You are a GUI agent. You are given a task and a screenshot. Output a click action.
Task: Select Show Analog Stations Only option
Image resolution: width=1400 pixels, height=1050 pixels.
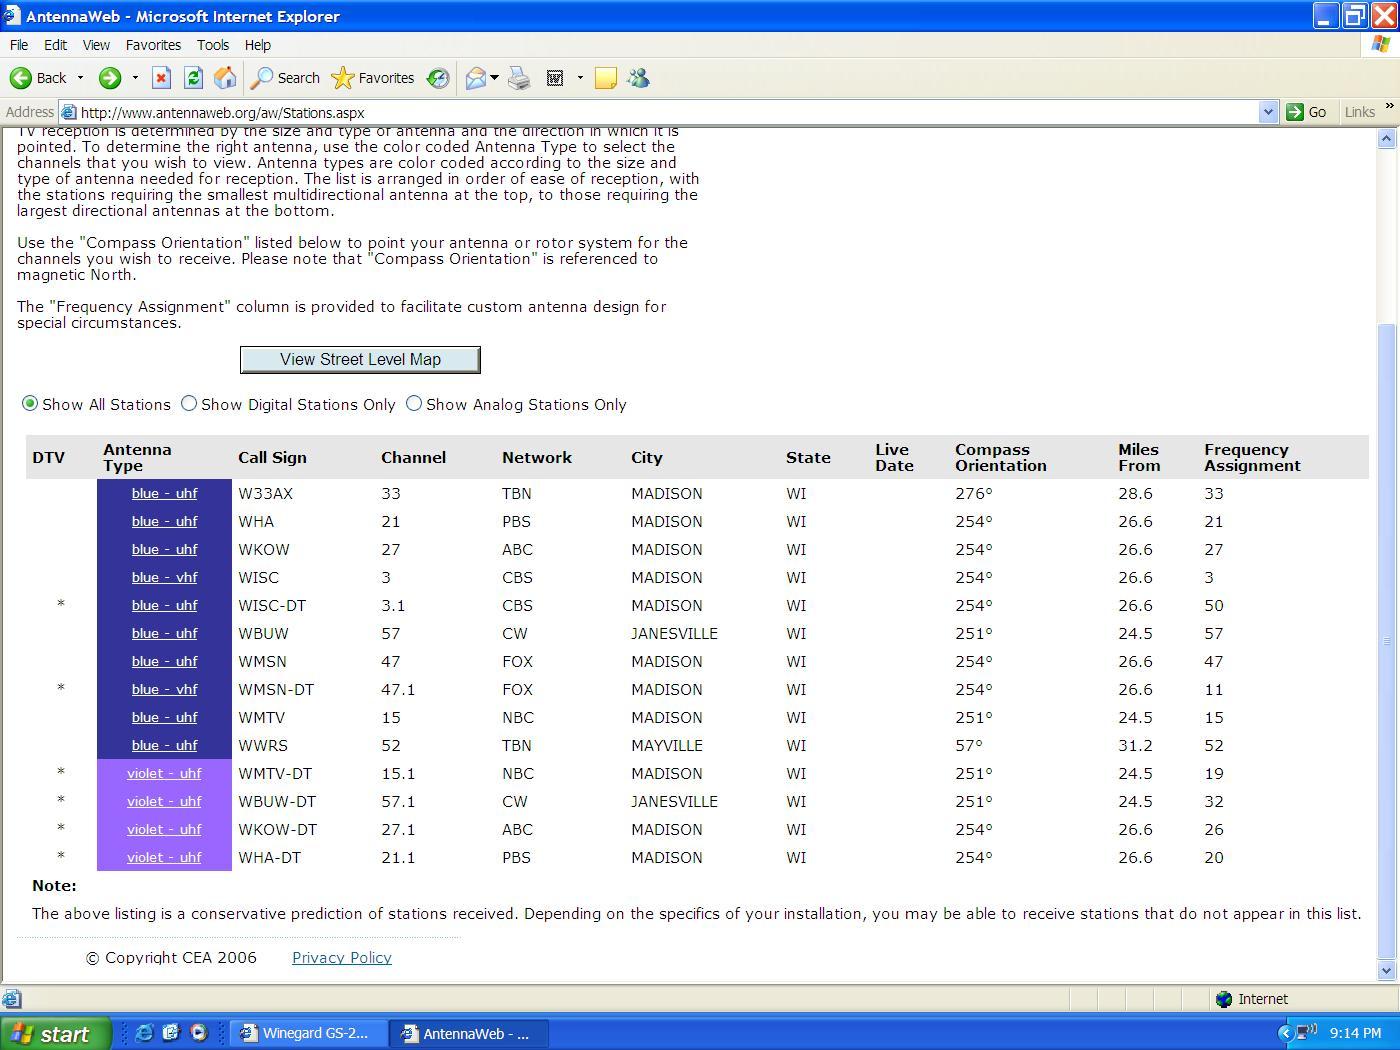coord(414,404)
